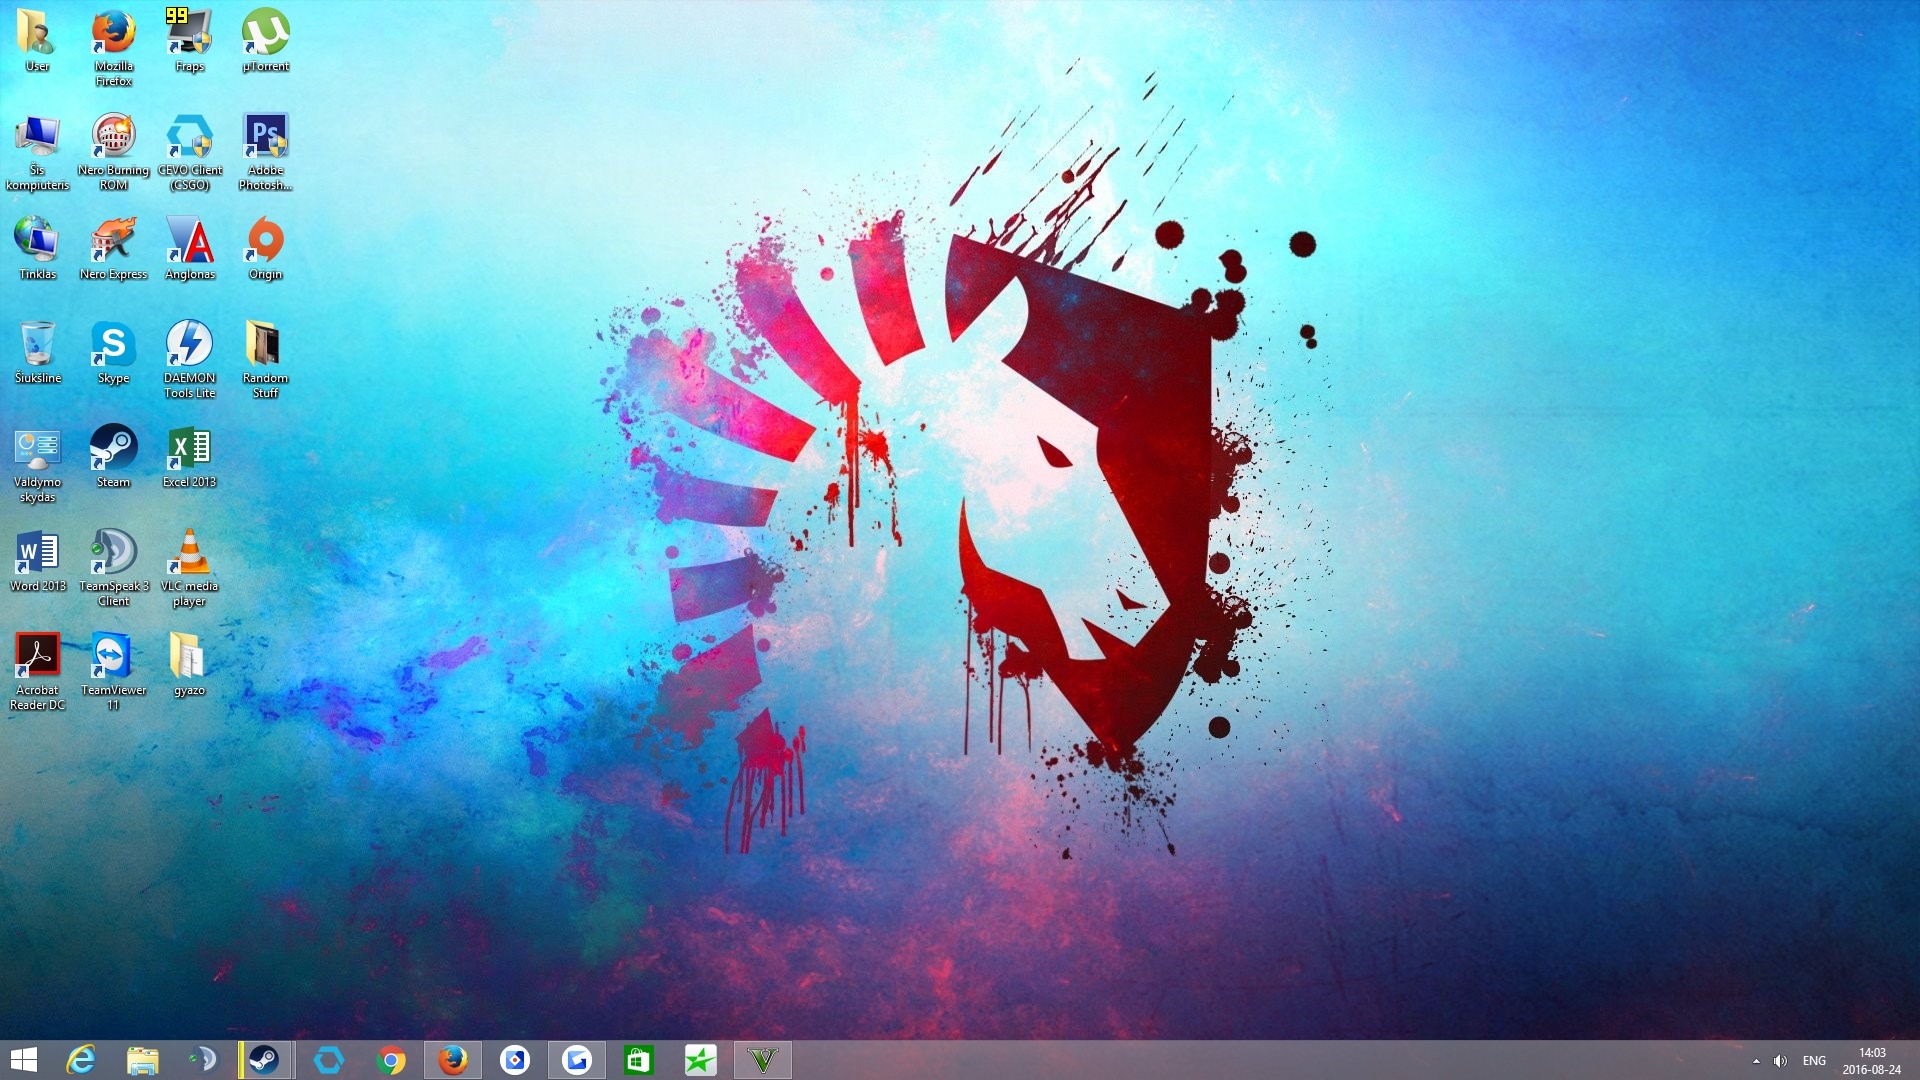Open Adobe Photoshop desktop shortcut
Image resolution: width=1920 pixels, height=1080 pixels.
265,136
